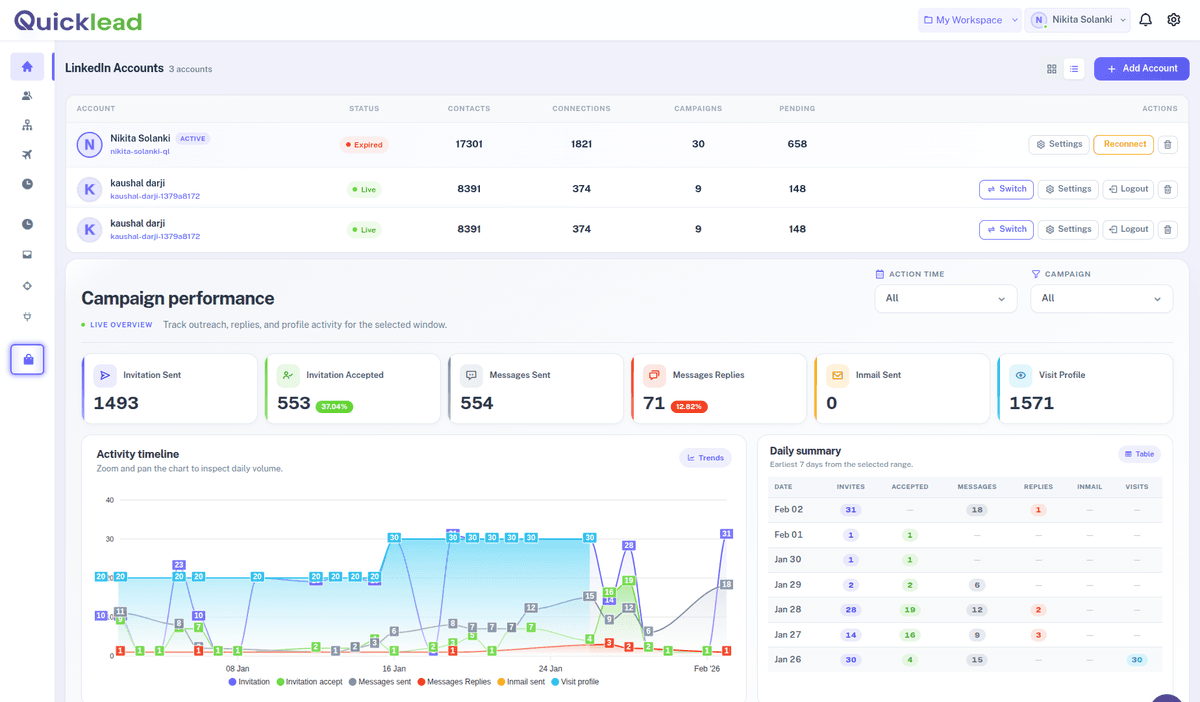Viewport: 1200px width, 702px height.
Task: Click the 12.82% reply rate badge
Action: click(x=689, y=407)
